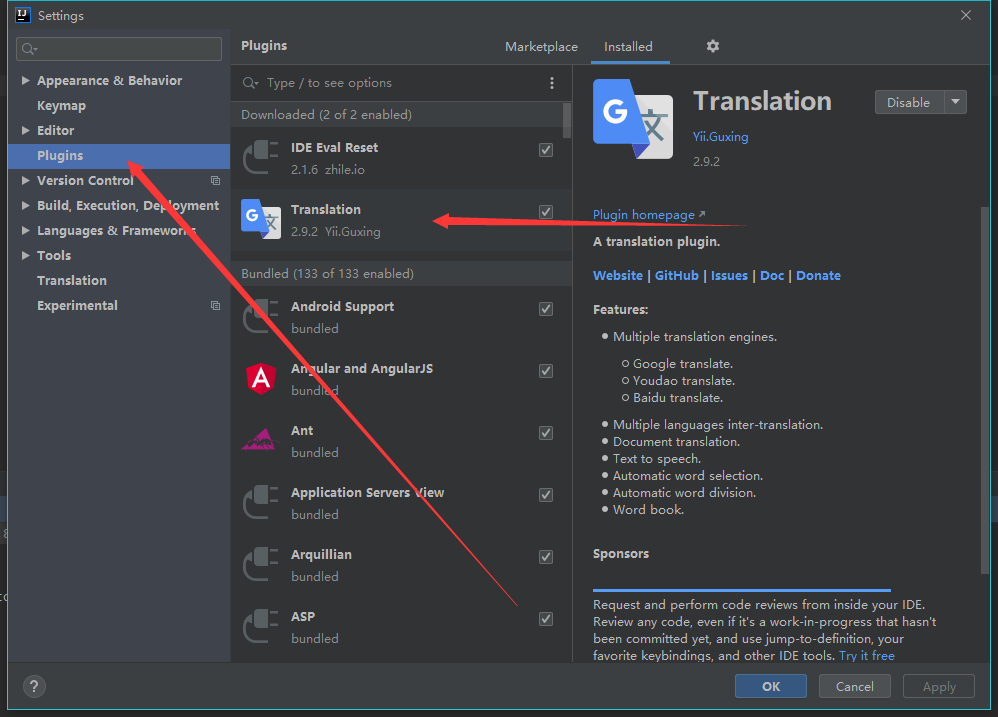
Task: Select the IDE Eval Reset plugin name
Action: tap(334, 148)
